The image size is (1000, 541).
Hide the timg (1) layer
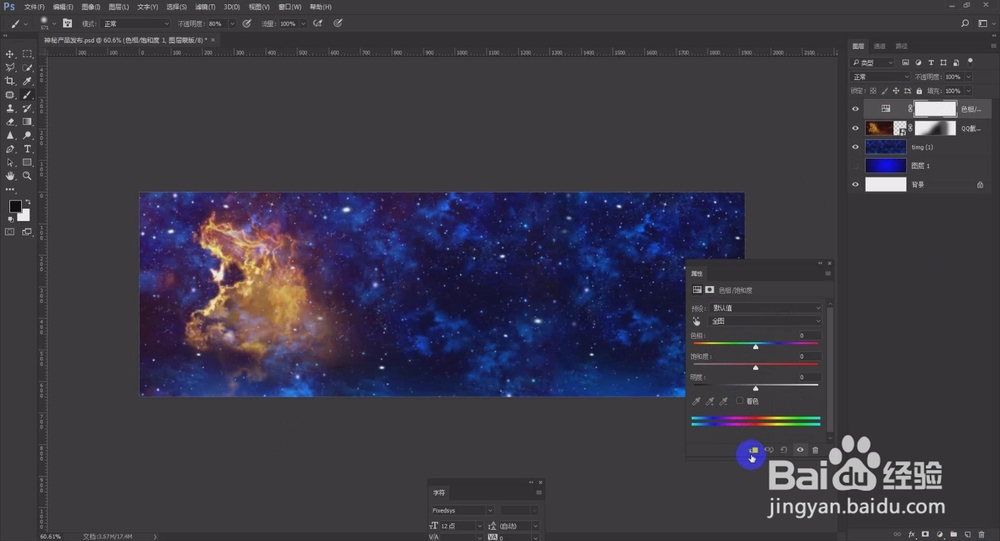(x=855, y=147)
